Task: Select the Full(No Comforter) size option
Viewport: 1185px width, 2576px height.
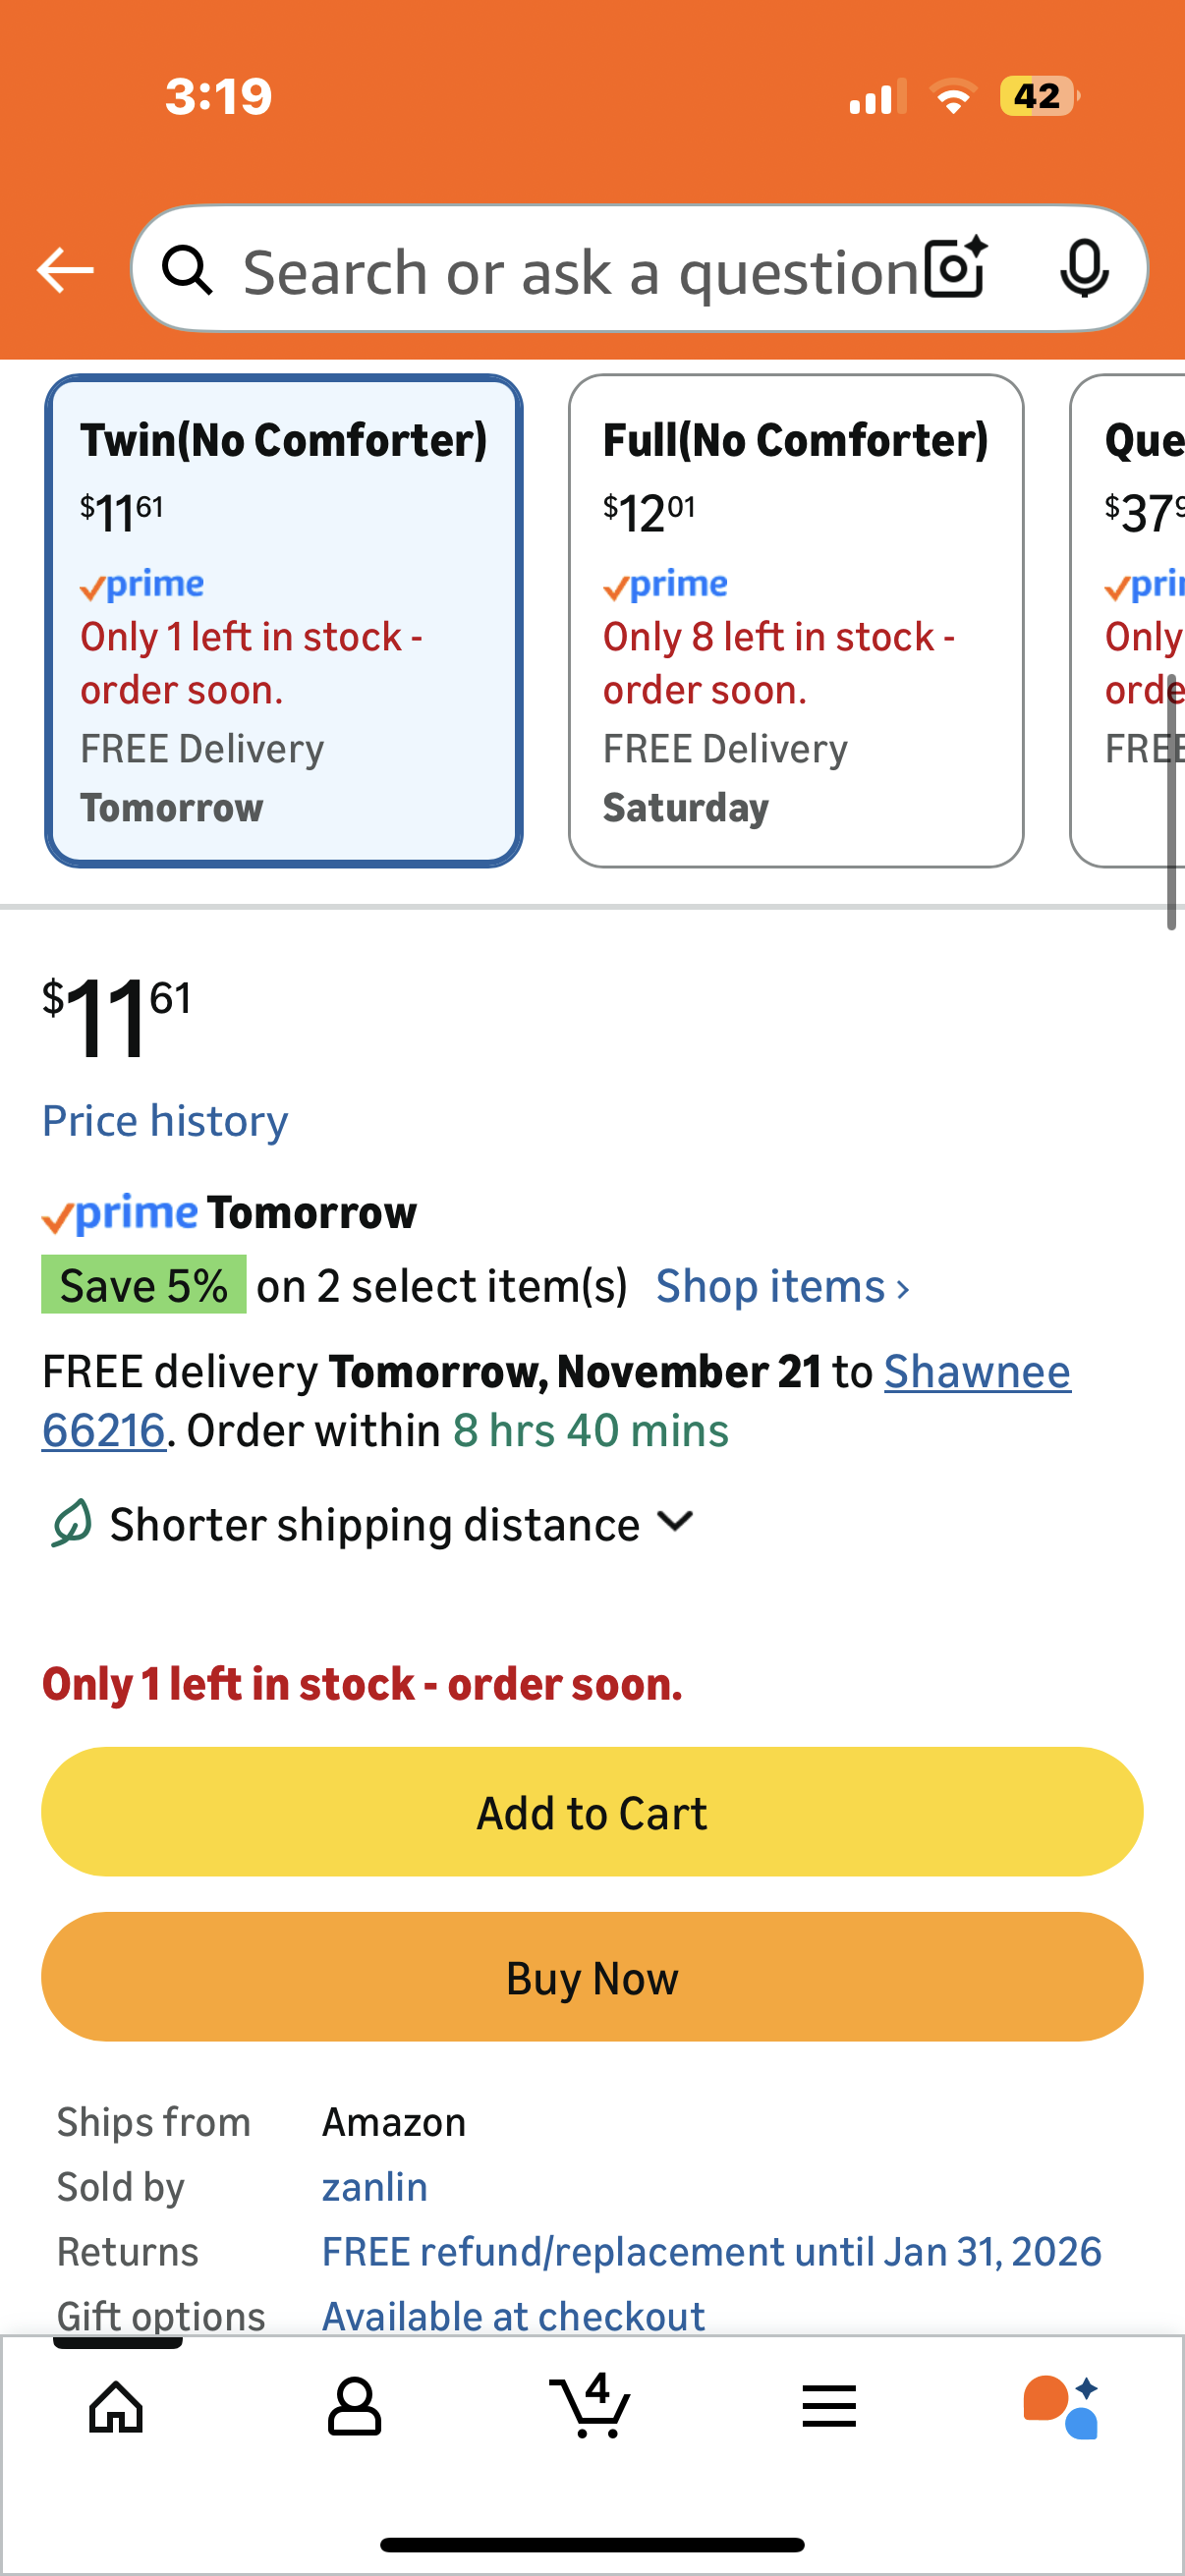Action: click(796, 621)
